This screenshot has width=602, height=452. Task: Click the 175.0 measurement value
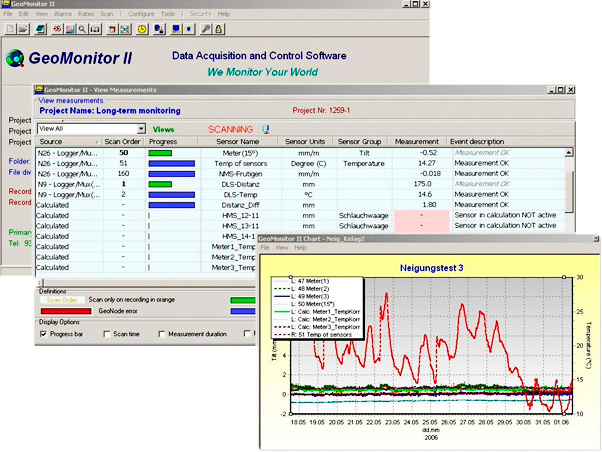[x=422, y=184]
